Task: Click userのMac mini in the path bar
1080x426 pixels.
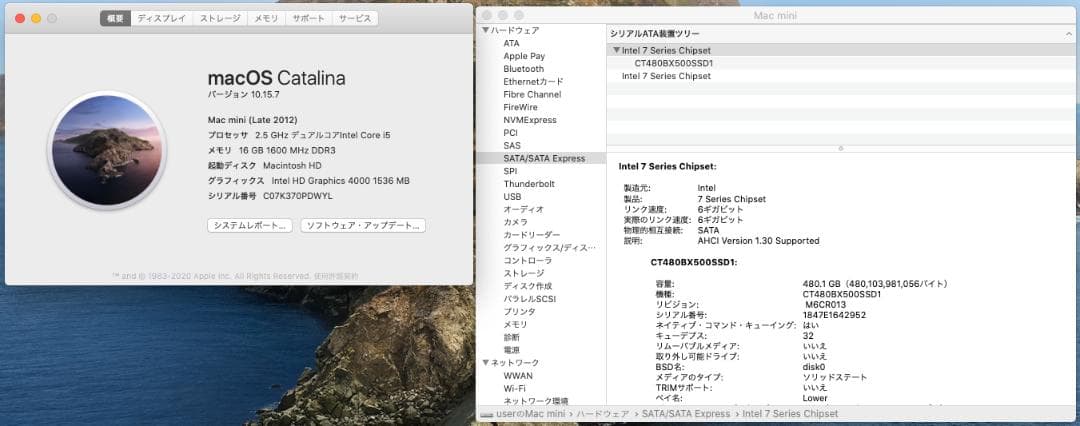Action: 529,414
